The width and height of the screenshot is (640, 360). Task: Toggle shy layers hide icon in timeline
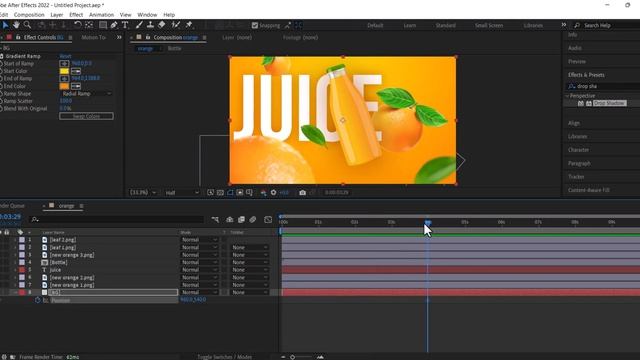point(230,220)
